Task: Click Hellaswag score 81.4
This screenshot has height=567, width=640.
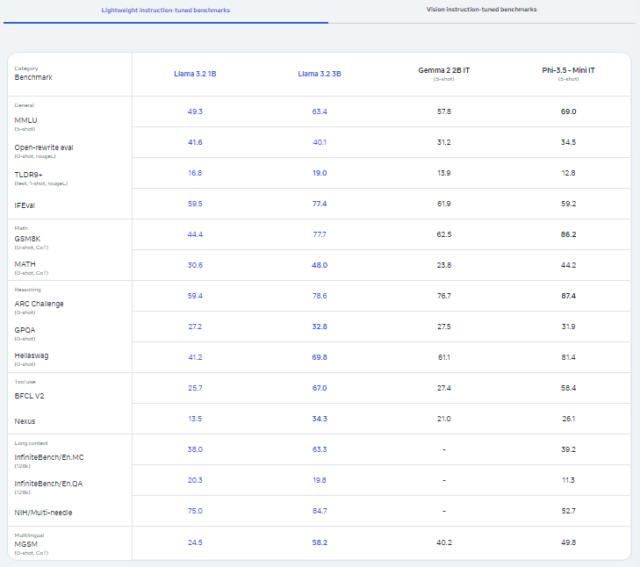Action: pyautogui.click(x=568, y=358)
